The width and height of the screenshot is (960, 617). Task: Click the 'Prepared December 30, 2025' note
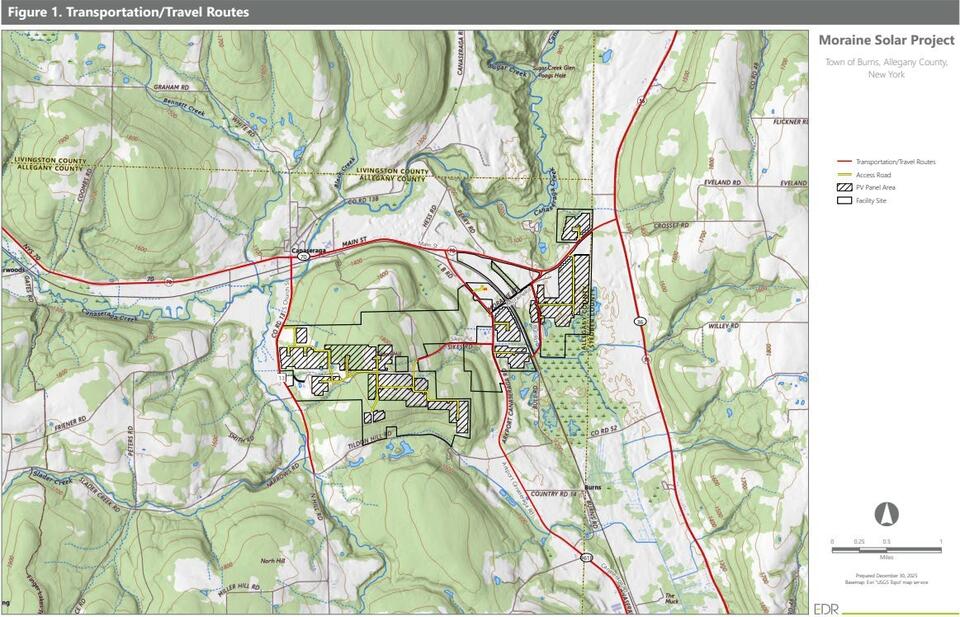pyautogui.click(x=886, y=576)
